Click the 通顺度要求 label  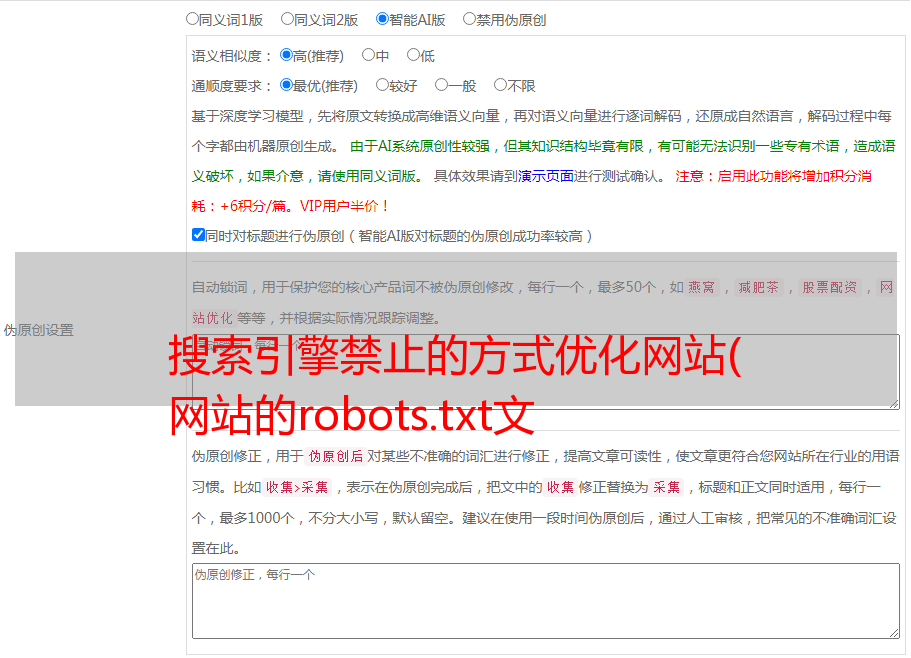tap(232, 87)
